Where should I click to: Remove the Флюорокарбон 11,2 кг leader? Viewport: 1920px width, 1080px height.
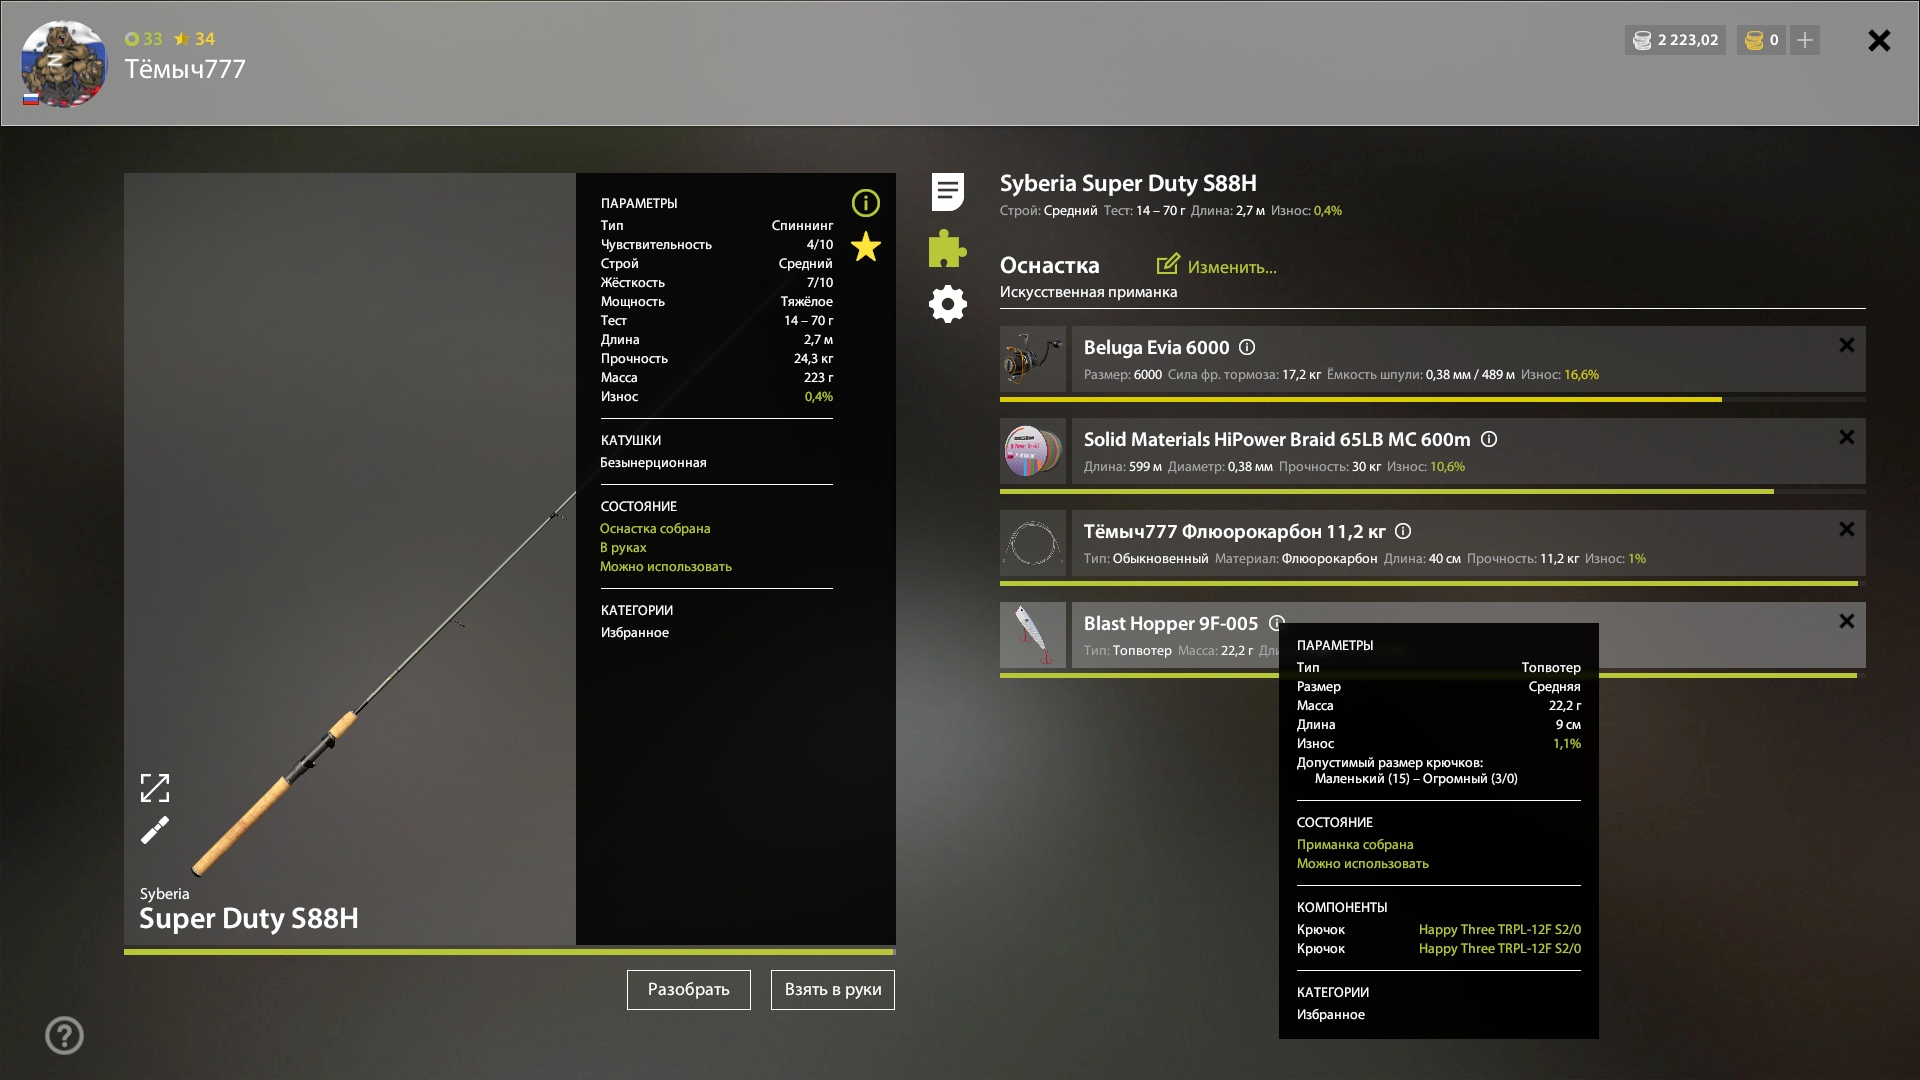click(x=1847, y=529)
